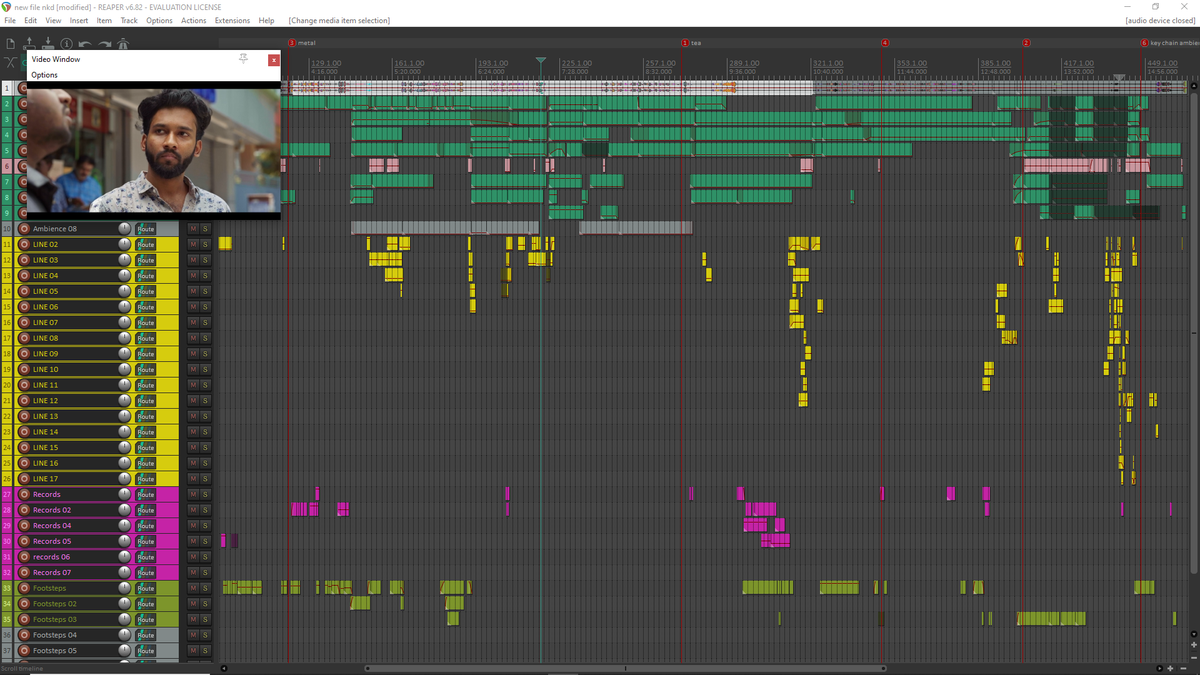Click the Change media item selection button
The image size is (1200, 675).
pyautogui.click(x=340, y=19)
